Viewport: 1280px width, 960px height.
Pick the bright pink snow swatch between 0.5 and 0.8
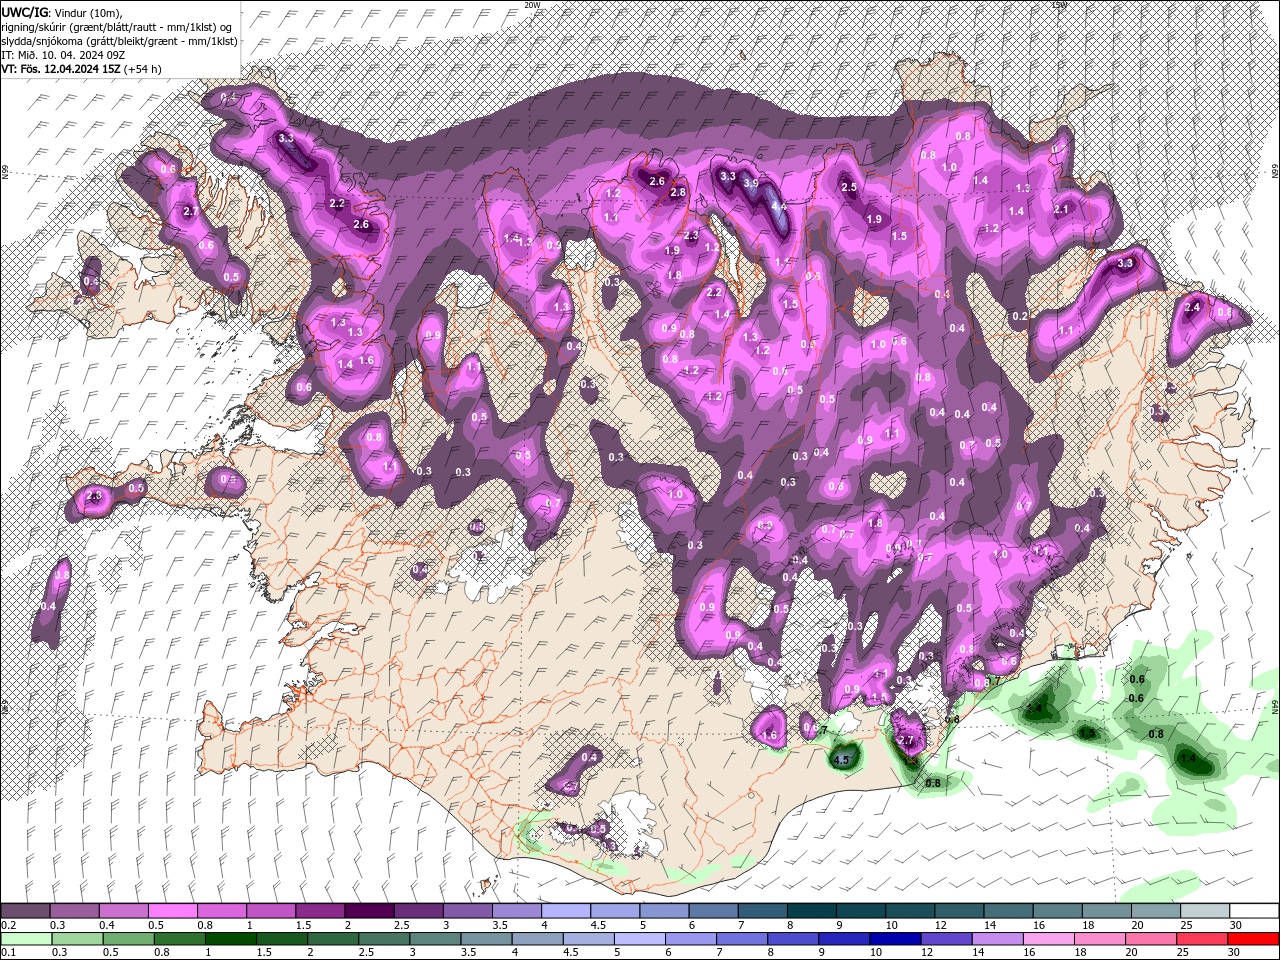click(172, 911)
